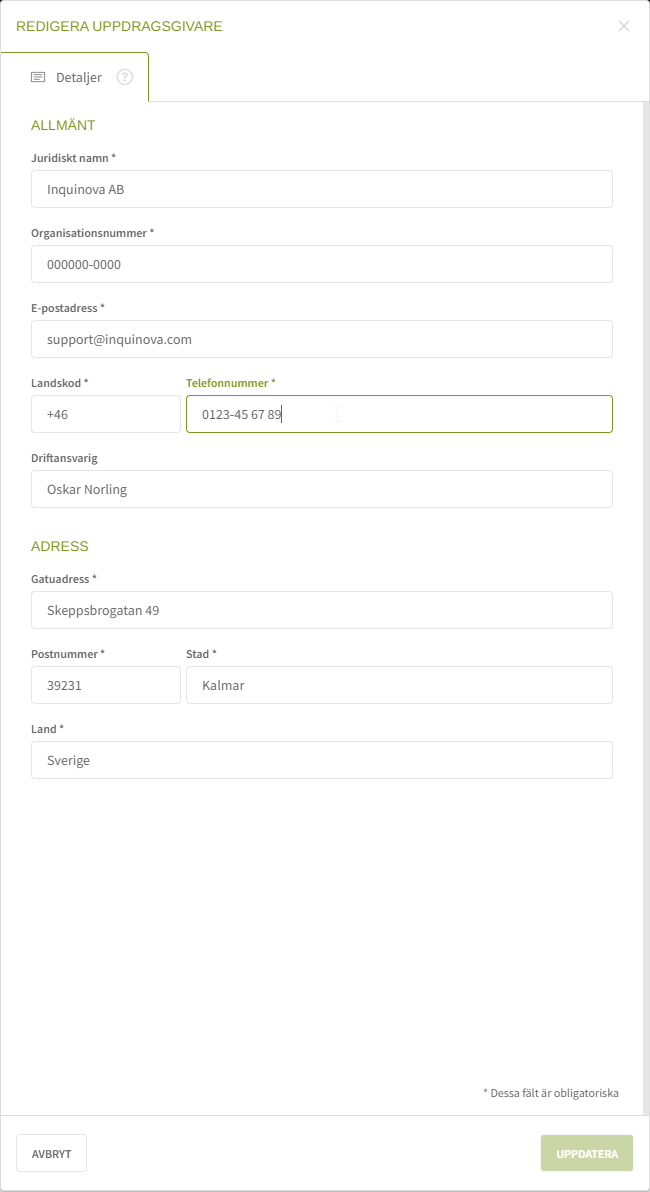Click the help question mark icon
The width and height of the screenshot is (650, 1192).
tap(125, 77)
